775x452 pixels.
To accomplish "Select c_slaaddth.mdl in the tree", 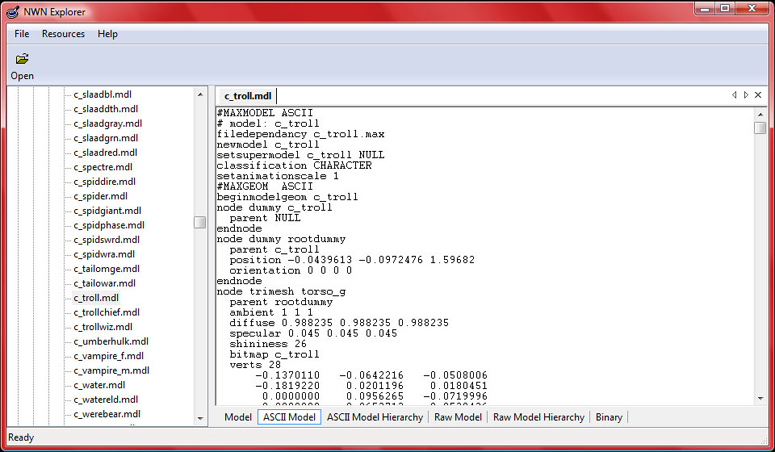I will pyautogui.click(x=106, y=109).
